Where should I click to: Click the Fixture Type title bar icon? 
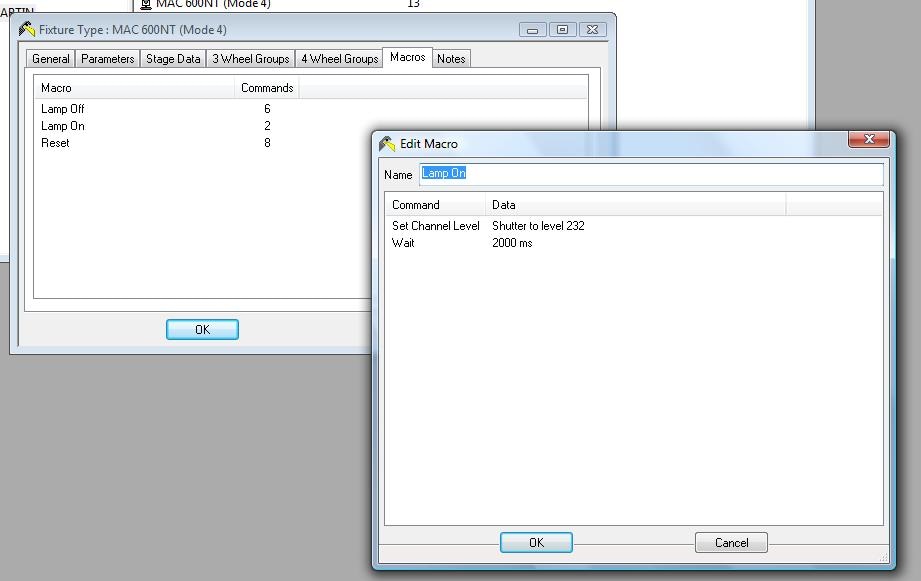(26, 29)
